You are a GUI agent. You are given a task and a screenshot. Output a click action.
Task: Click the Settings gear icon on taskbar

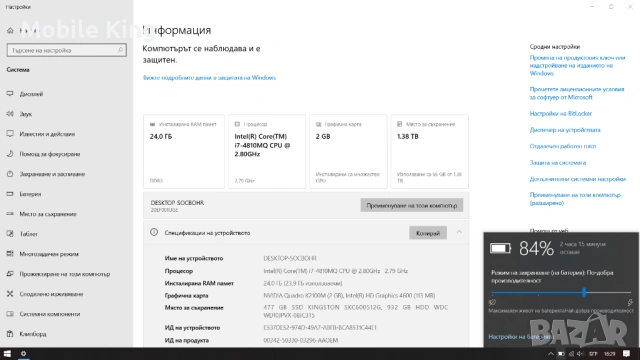click(23, 354)
